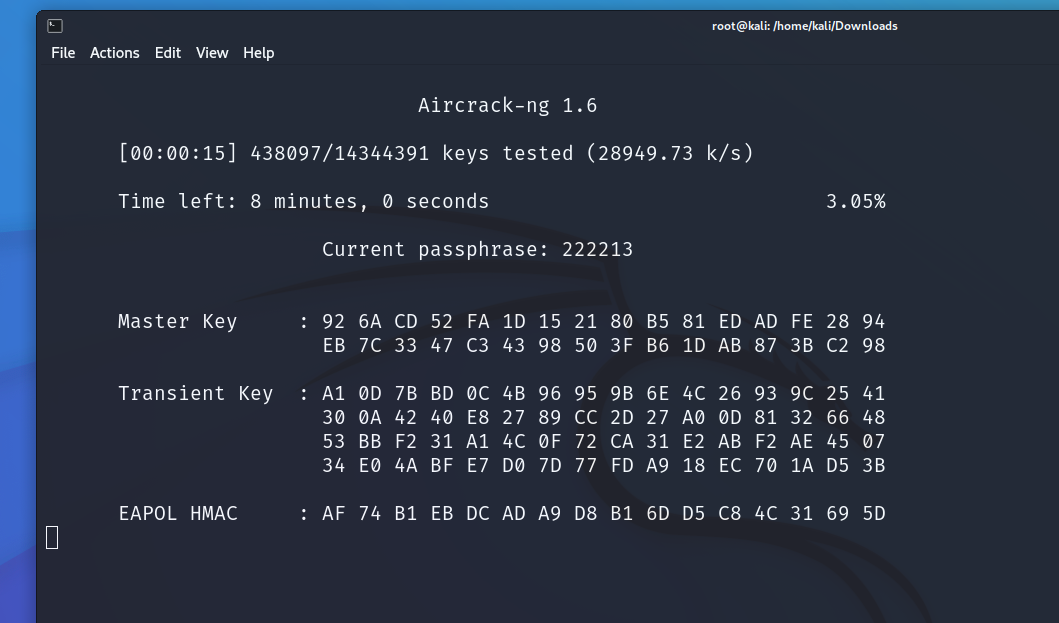Select the EAPOL HMAC hex value
This screenshot has height=623, width=1059.
604,513
